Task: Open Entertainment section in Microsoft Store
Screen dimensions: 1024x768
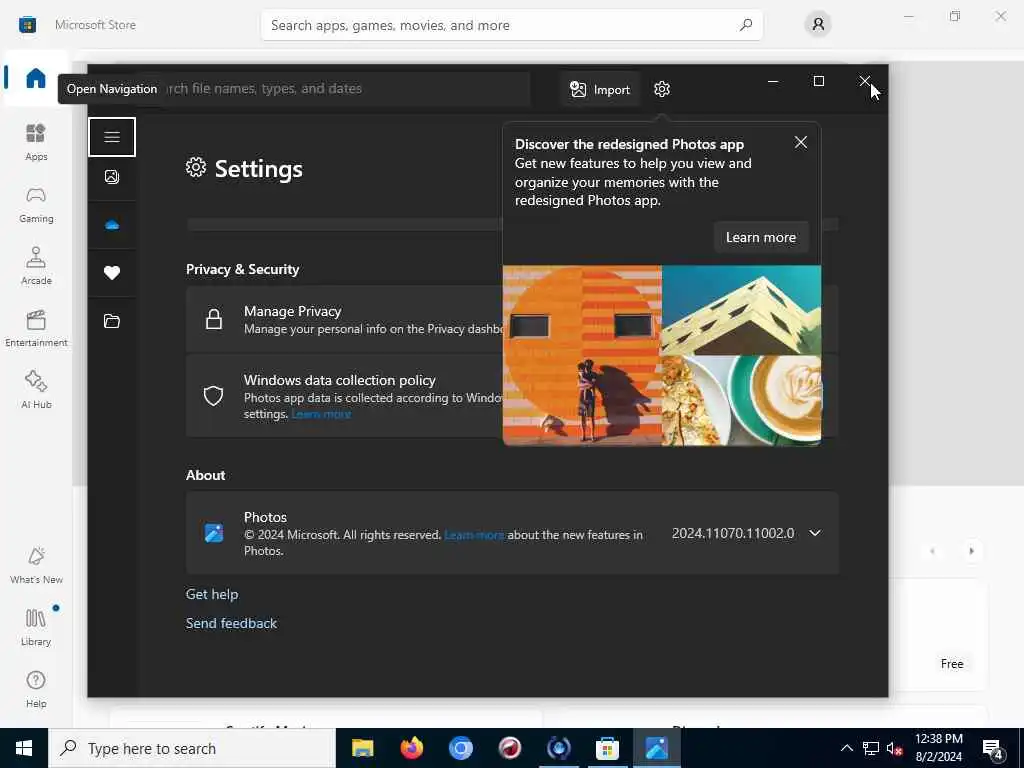Action: click(x=36, y=328)
